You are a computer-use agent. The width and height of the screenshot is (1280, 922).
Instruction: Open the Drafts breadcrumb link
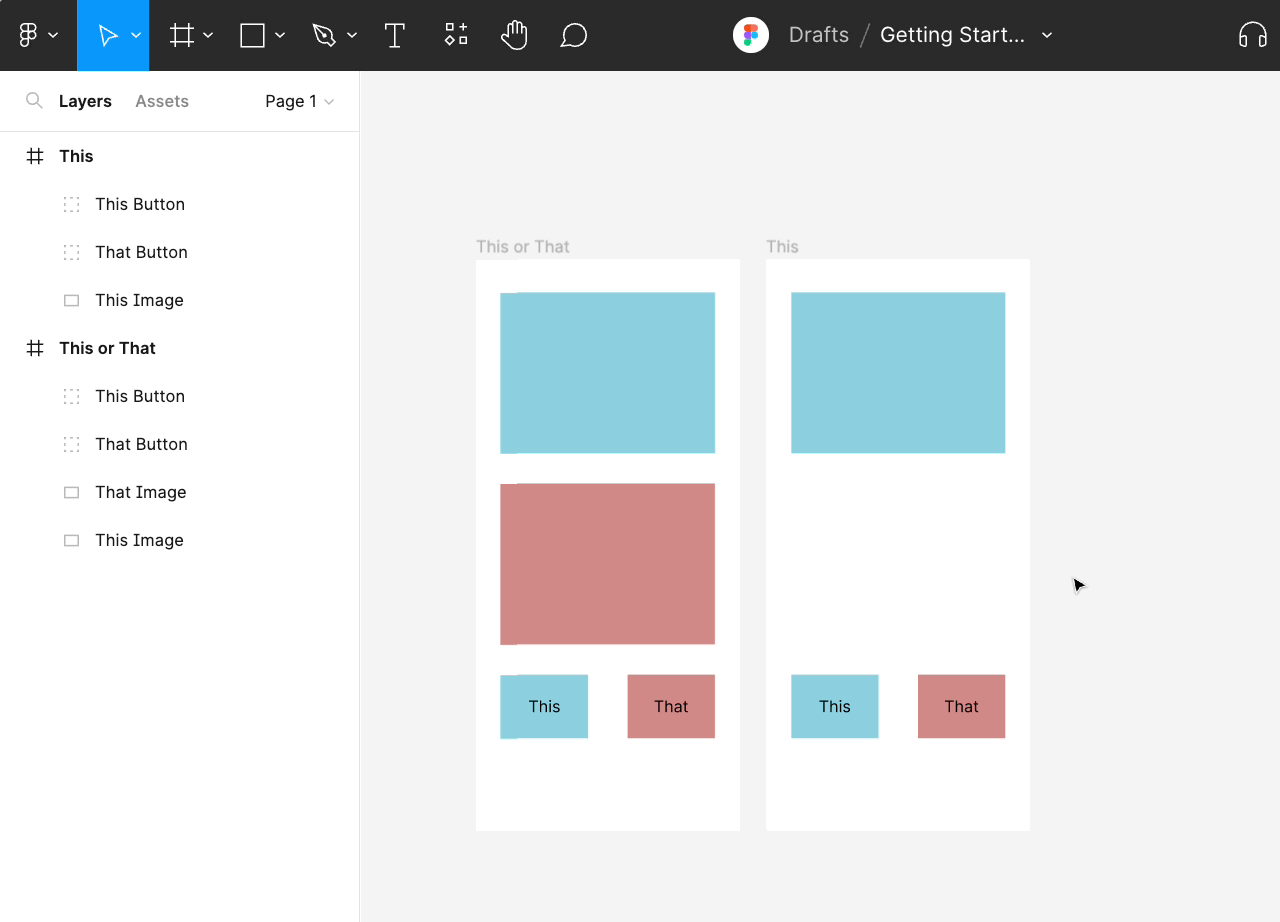click(x=818, y=35)
